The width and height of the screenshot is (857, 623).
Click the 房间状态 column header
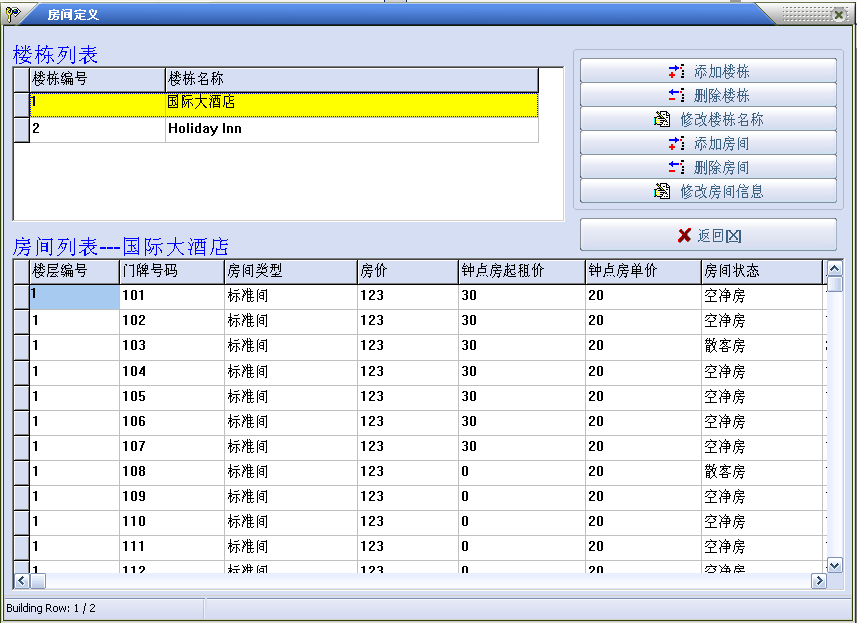pyautogui.click(x=760, y=271)
